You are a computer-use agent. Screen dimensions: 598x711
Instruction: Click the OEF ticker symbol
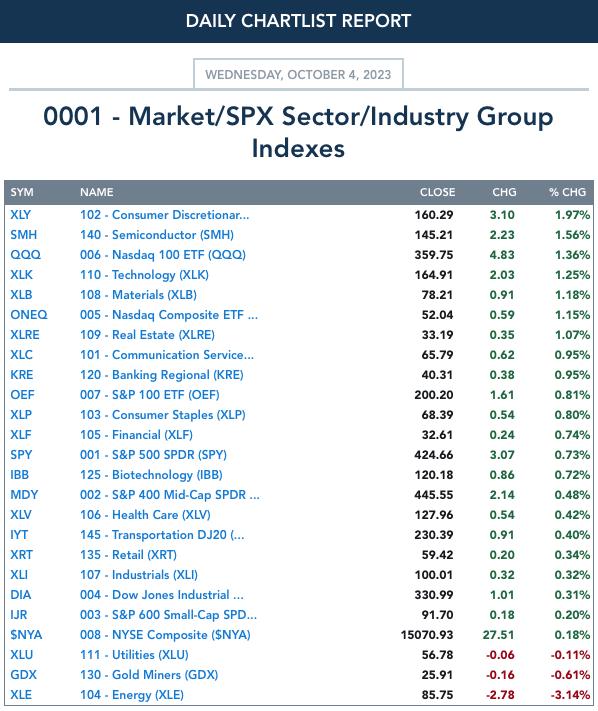pos(22,395)
